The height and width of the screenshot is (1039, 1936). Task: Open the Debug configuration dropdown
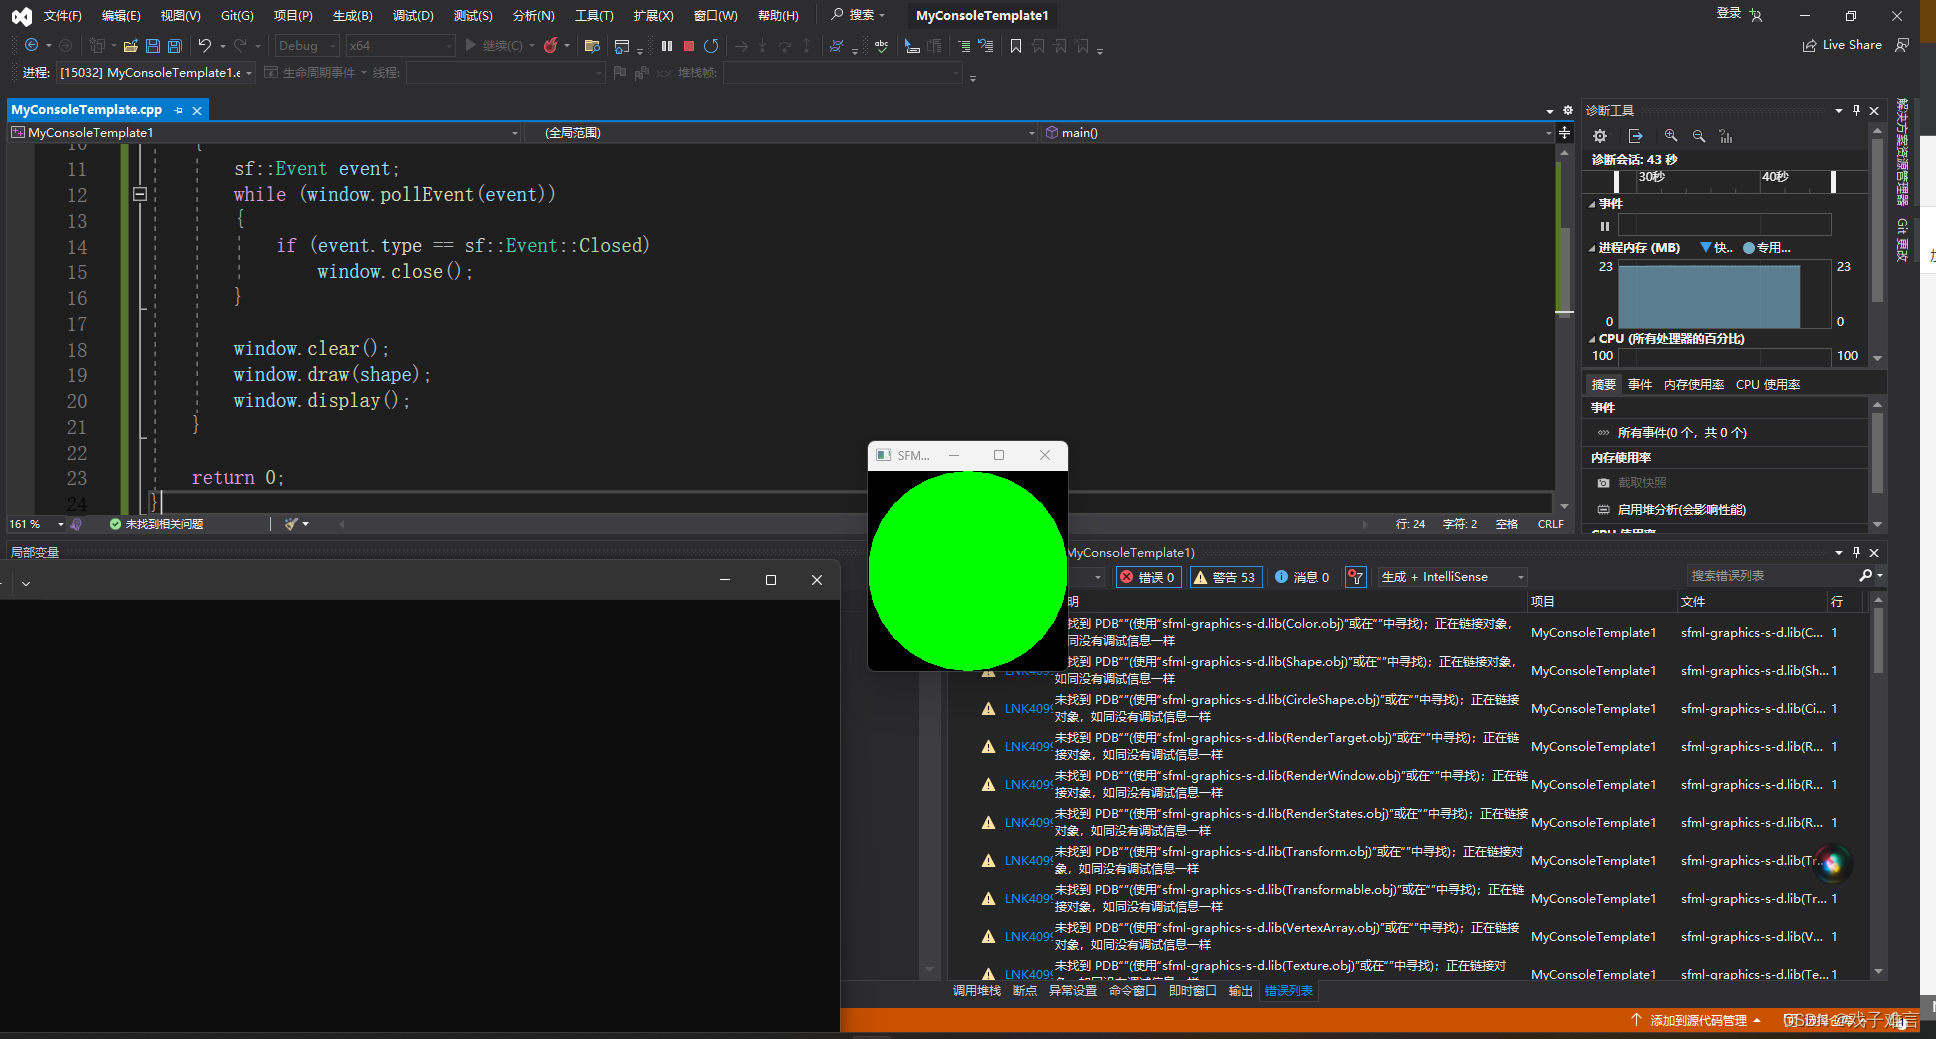(333, 45)
